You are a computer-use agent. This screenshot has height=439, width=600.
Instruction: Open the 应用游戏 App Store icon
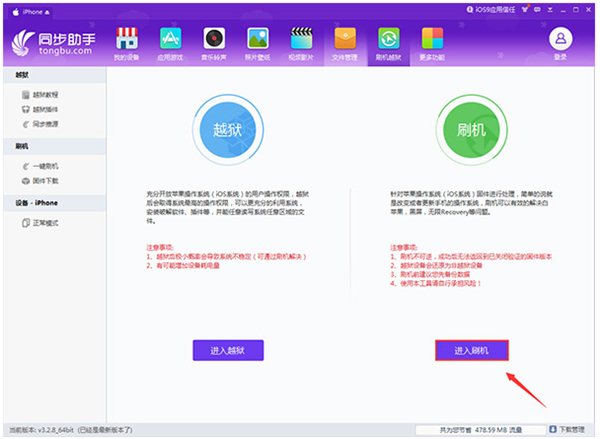[171, 39]
